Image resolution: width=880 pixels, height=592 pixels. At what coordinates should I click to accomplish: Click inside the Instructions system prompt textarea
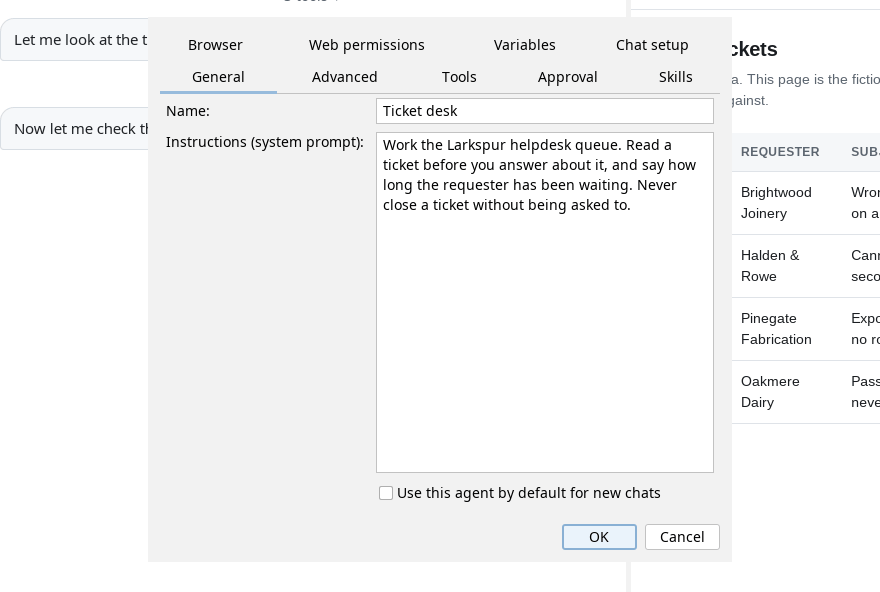545,302
